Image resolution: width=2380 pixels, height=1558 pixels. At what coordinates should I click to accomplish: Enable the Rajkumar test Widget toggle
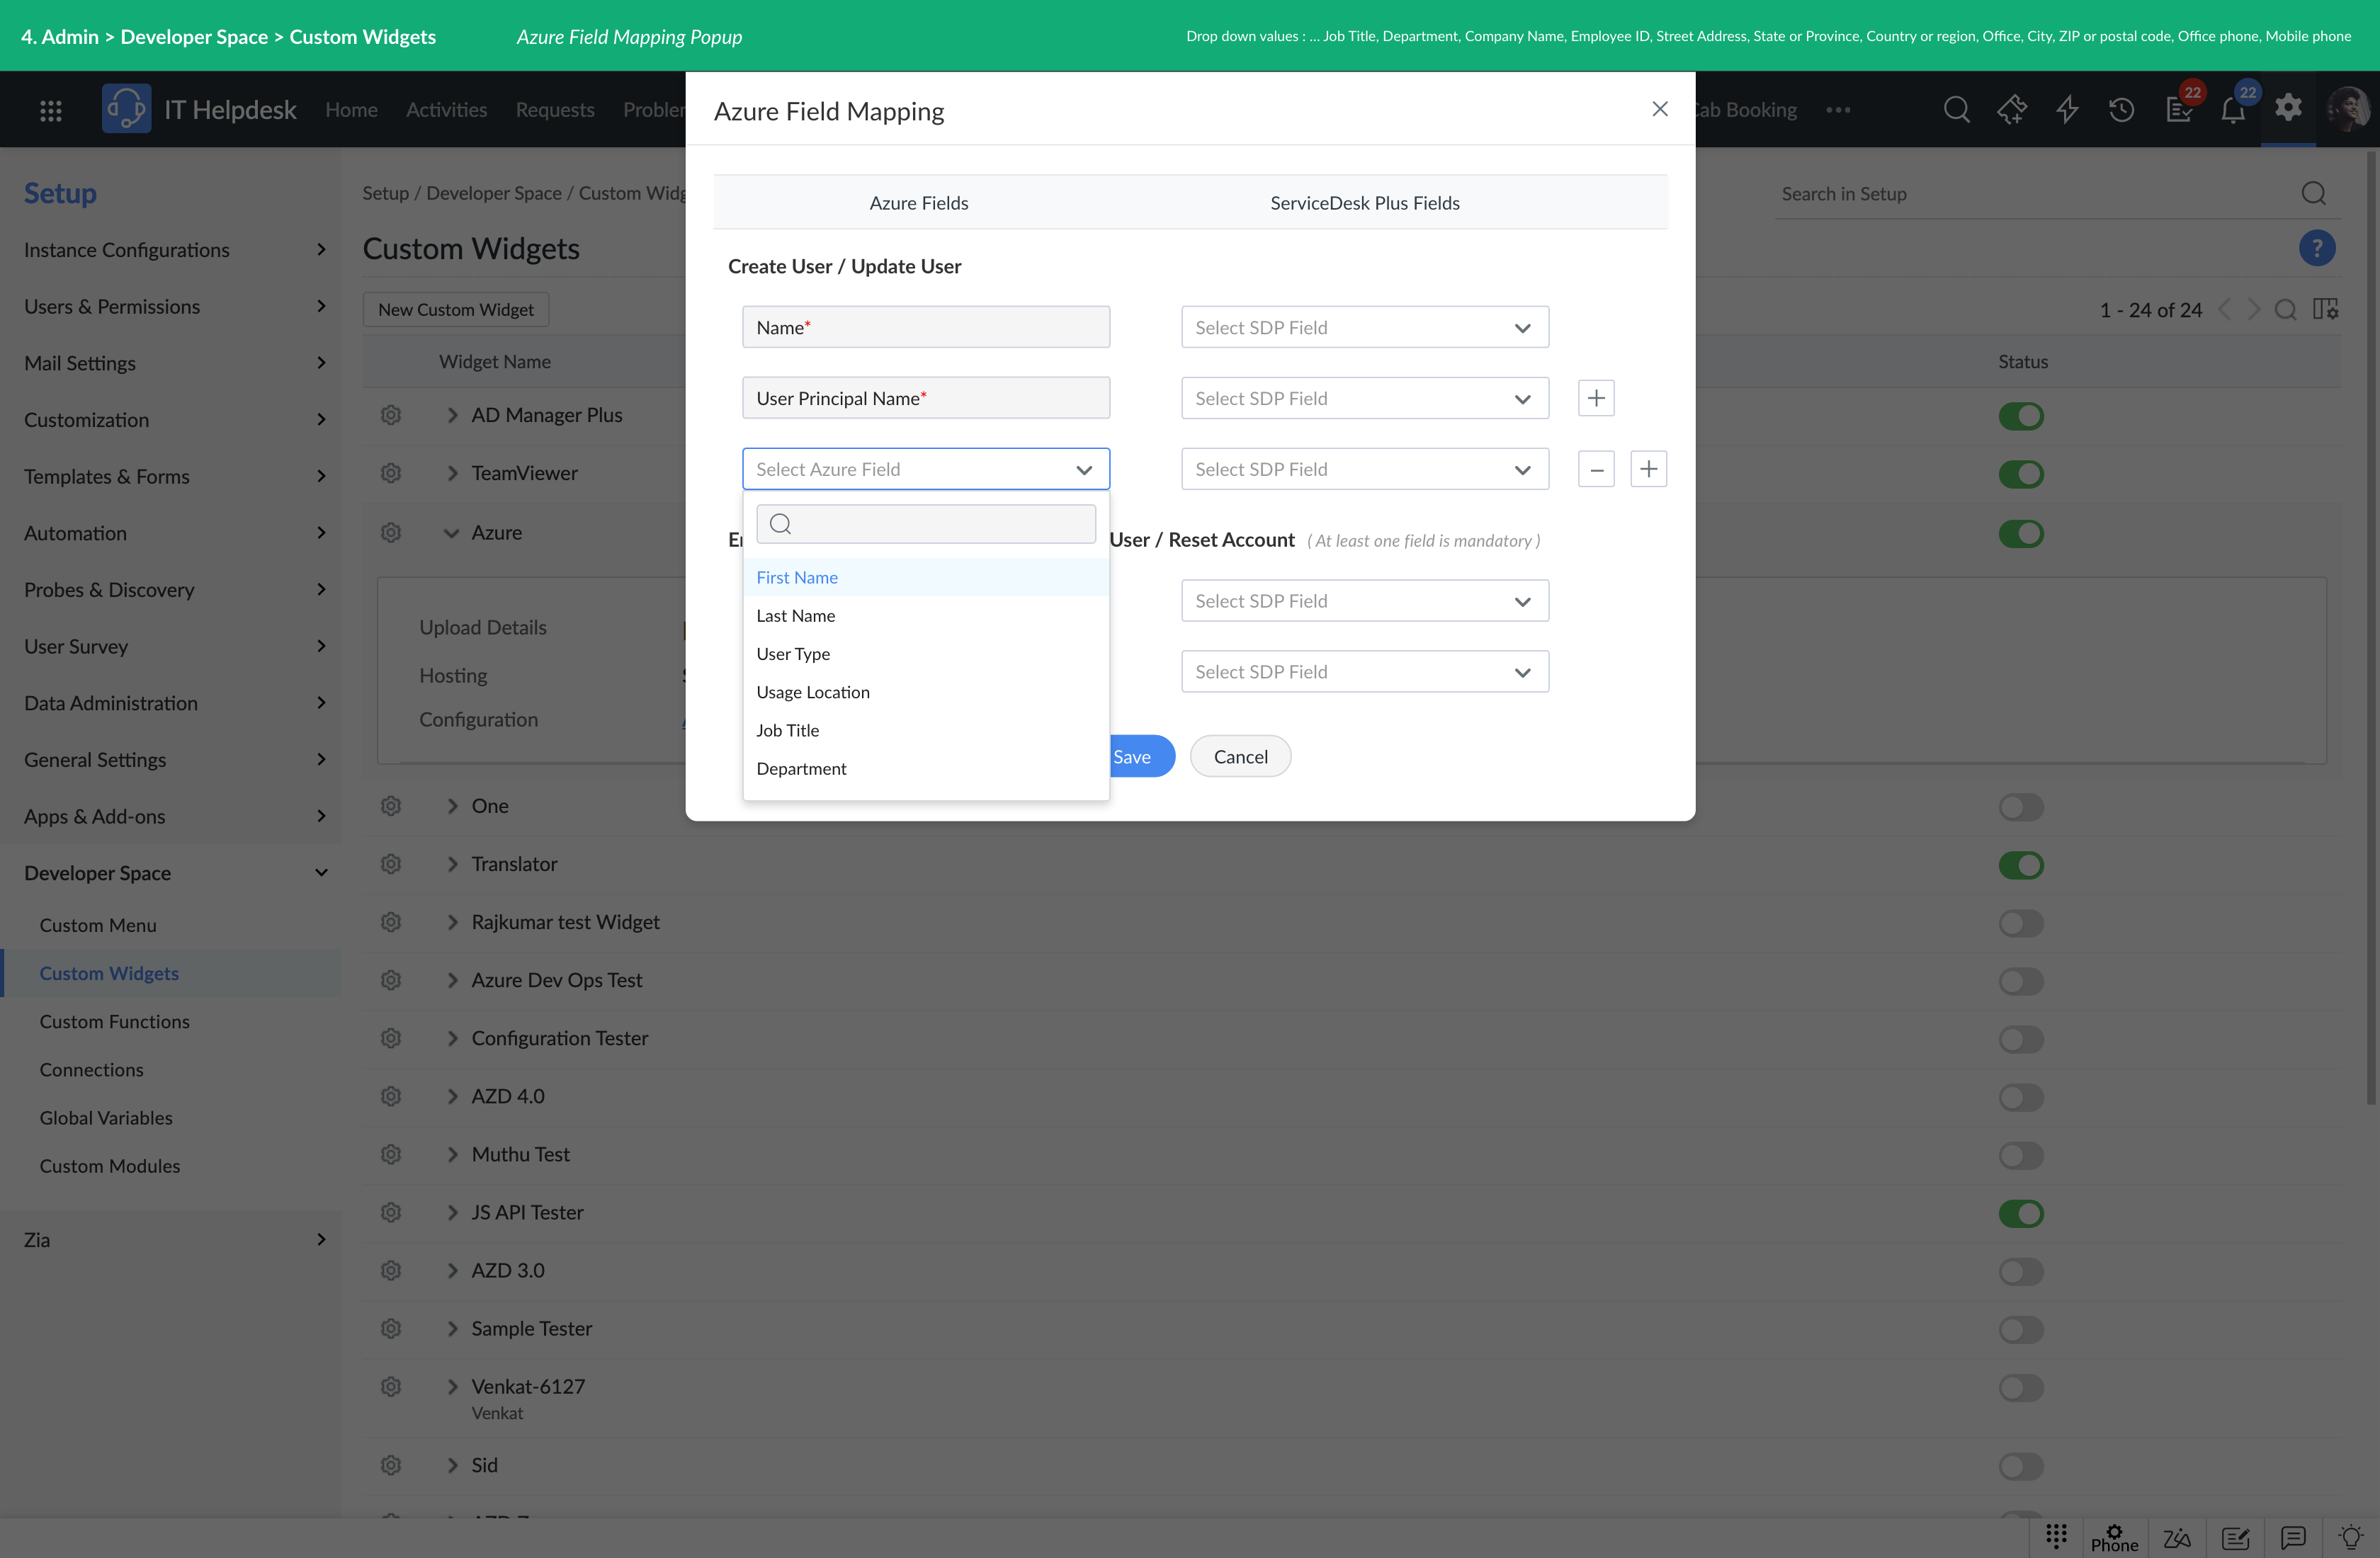coord(2021,923)
